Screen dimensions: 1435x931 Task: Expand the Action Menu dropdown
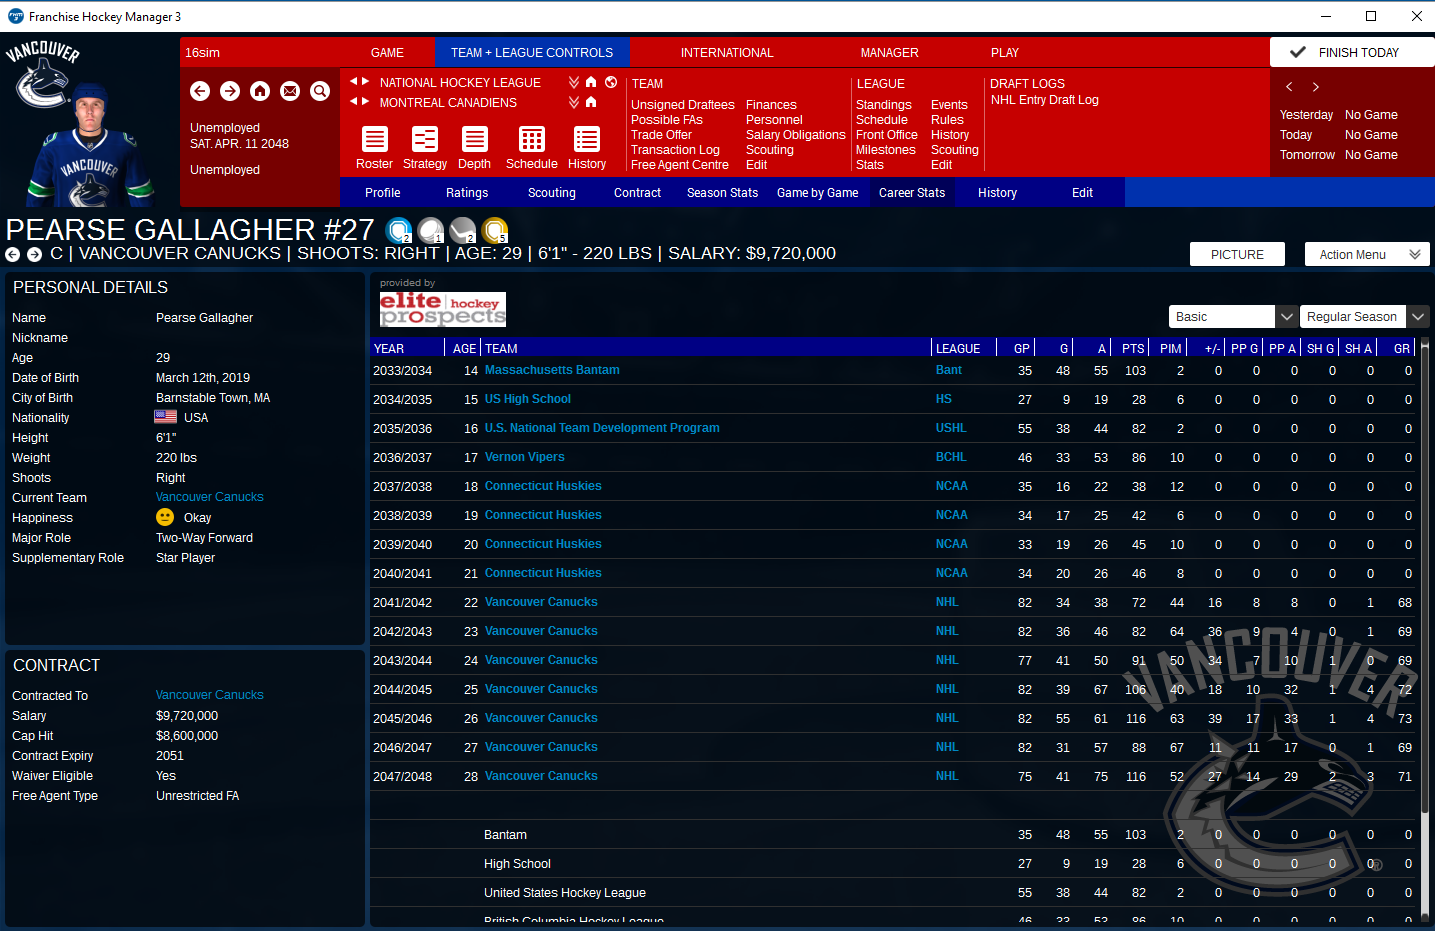pyautogui.click(x=1366, y=255)
